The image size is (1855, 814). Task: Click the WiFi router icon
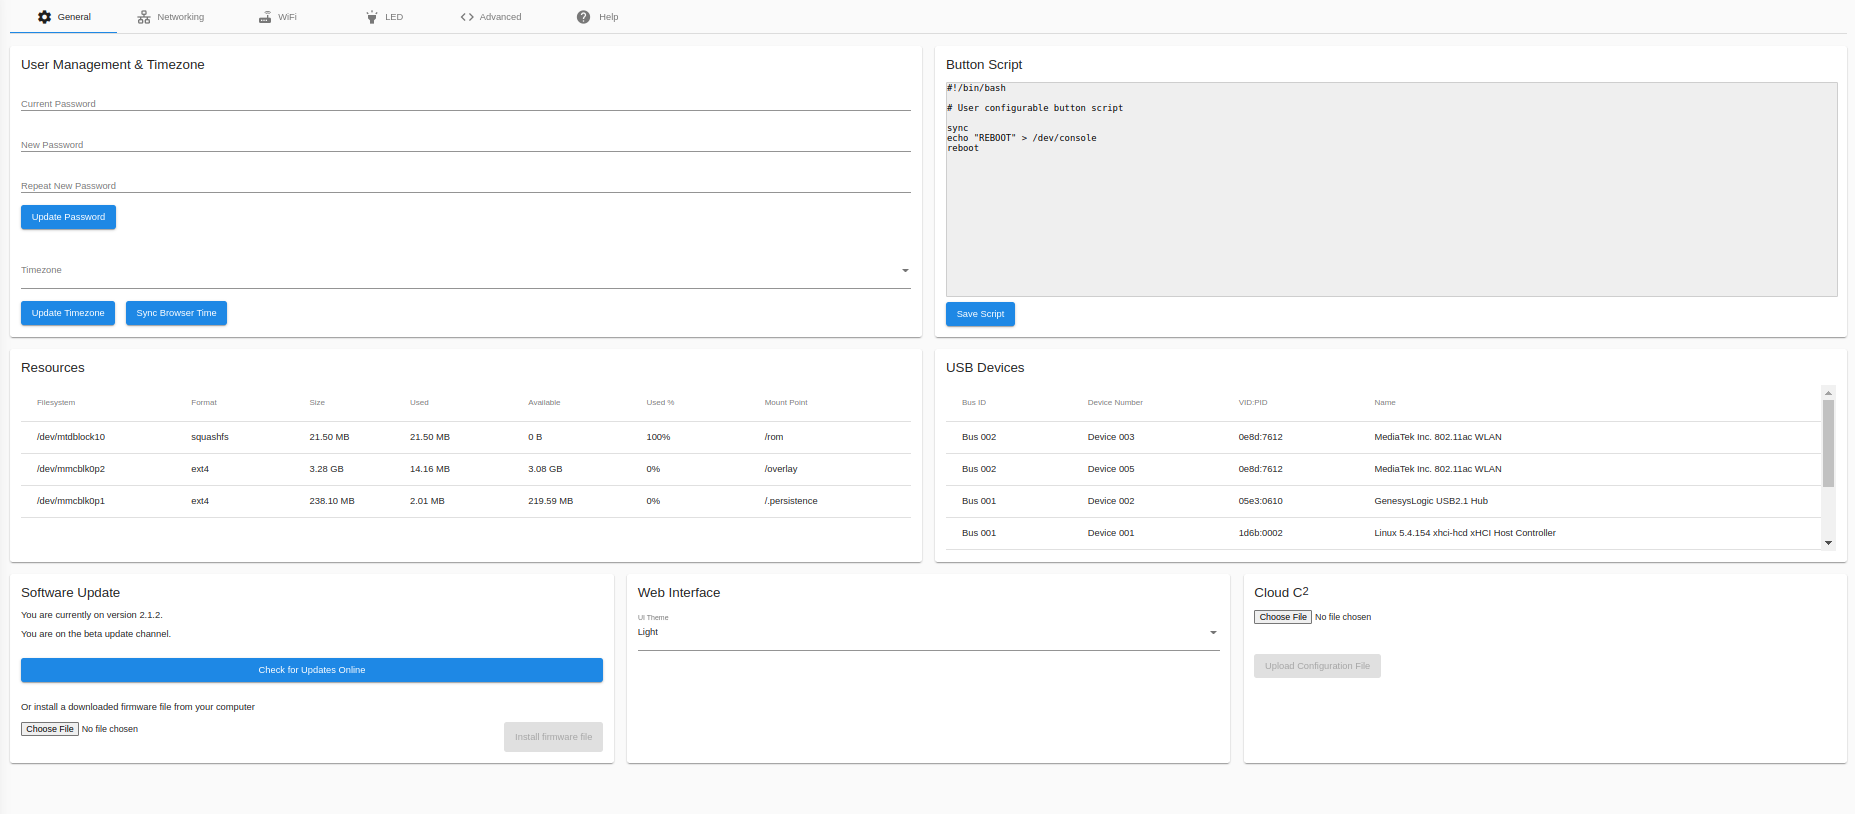point(265,17)
